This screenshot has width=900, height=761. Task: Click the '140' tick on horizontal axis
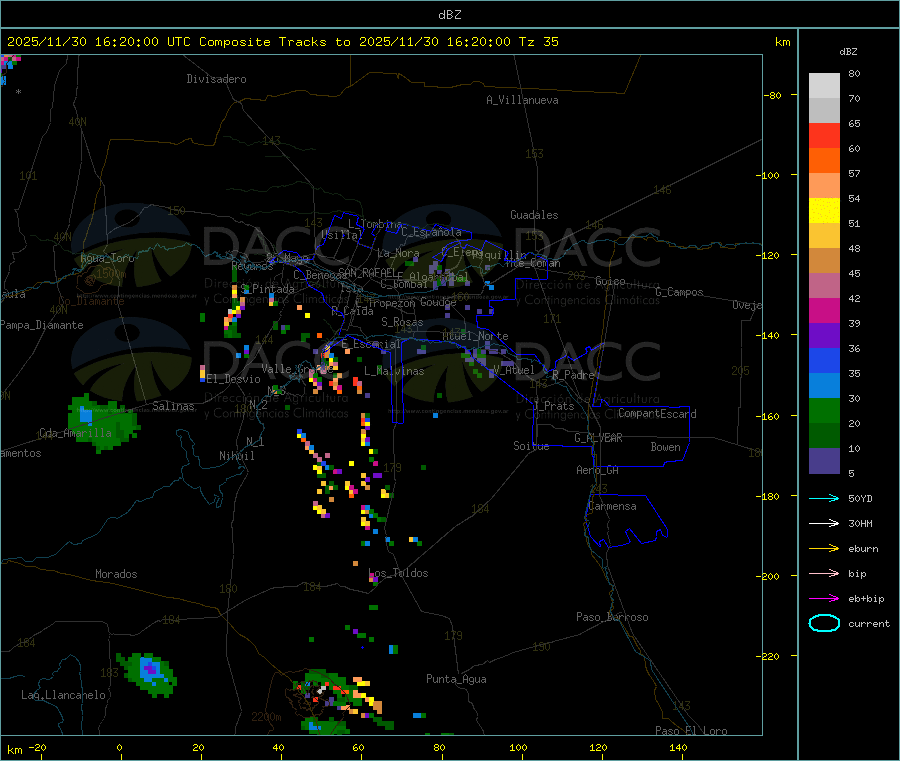pos(678,747)
